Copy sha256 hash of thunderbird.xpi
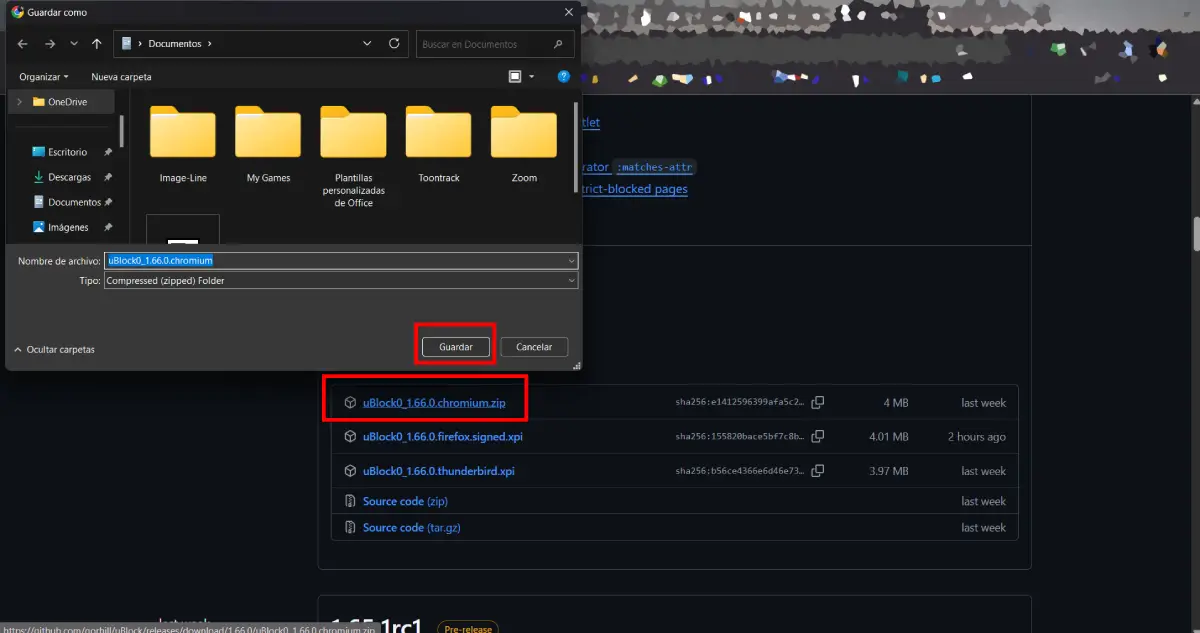Screen dimensions: 1200x633 (818, 471)
